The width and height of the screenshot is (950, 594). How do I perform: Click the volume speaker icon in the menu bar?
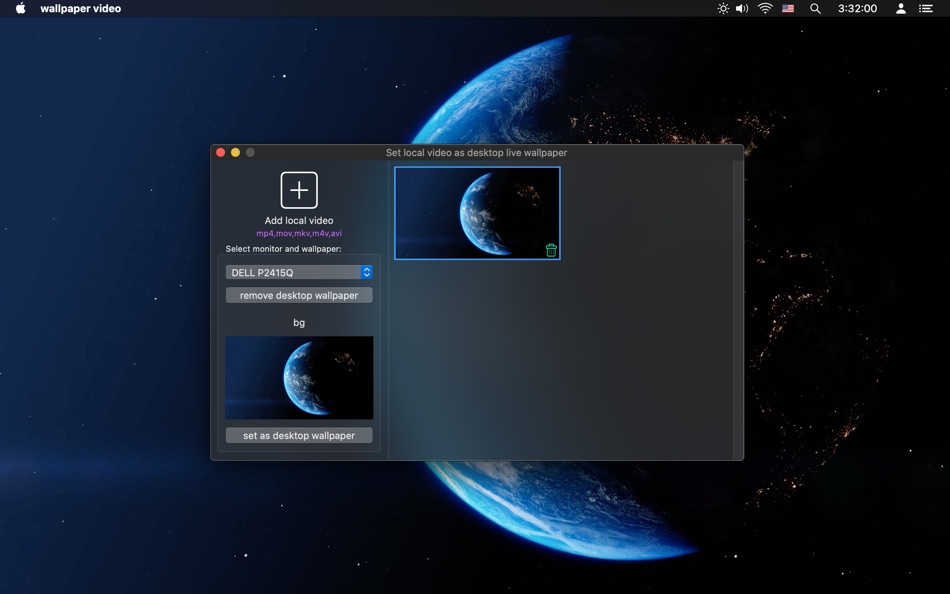pyautogui.click(x=742, y=8)
